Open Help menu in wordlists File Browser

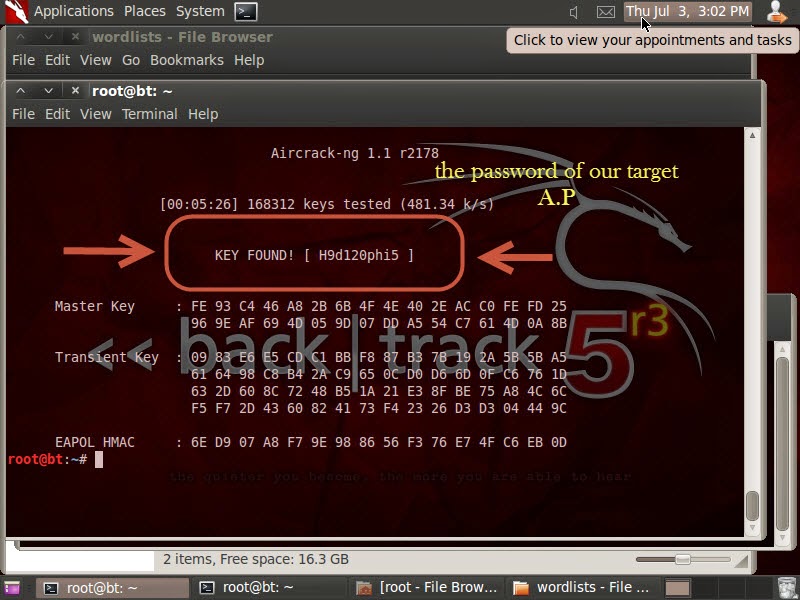pos(249,60)
